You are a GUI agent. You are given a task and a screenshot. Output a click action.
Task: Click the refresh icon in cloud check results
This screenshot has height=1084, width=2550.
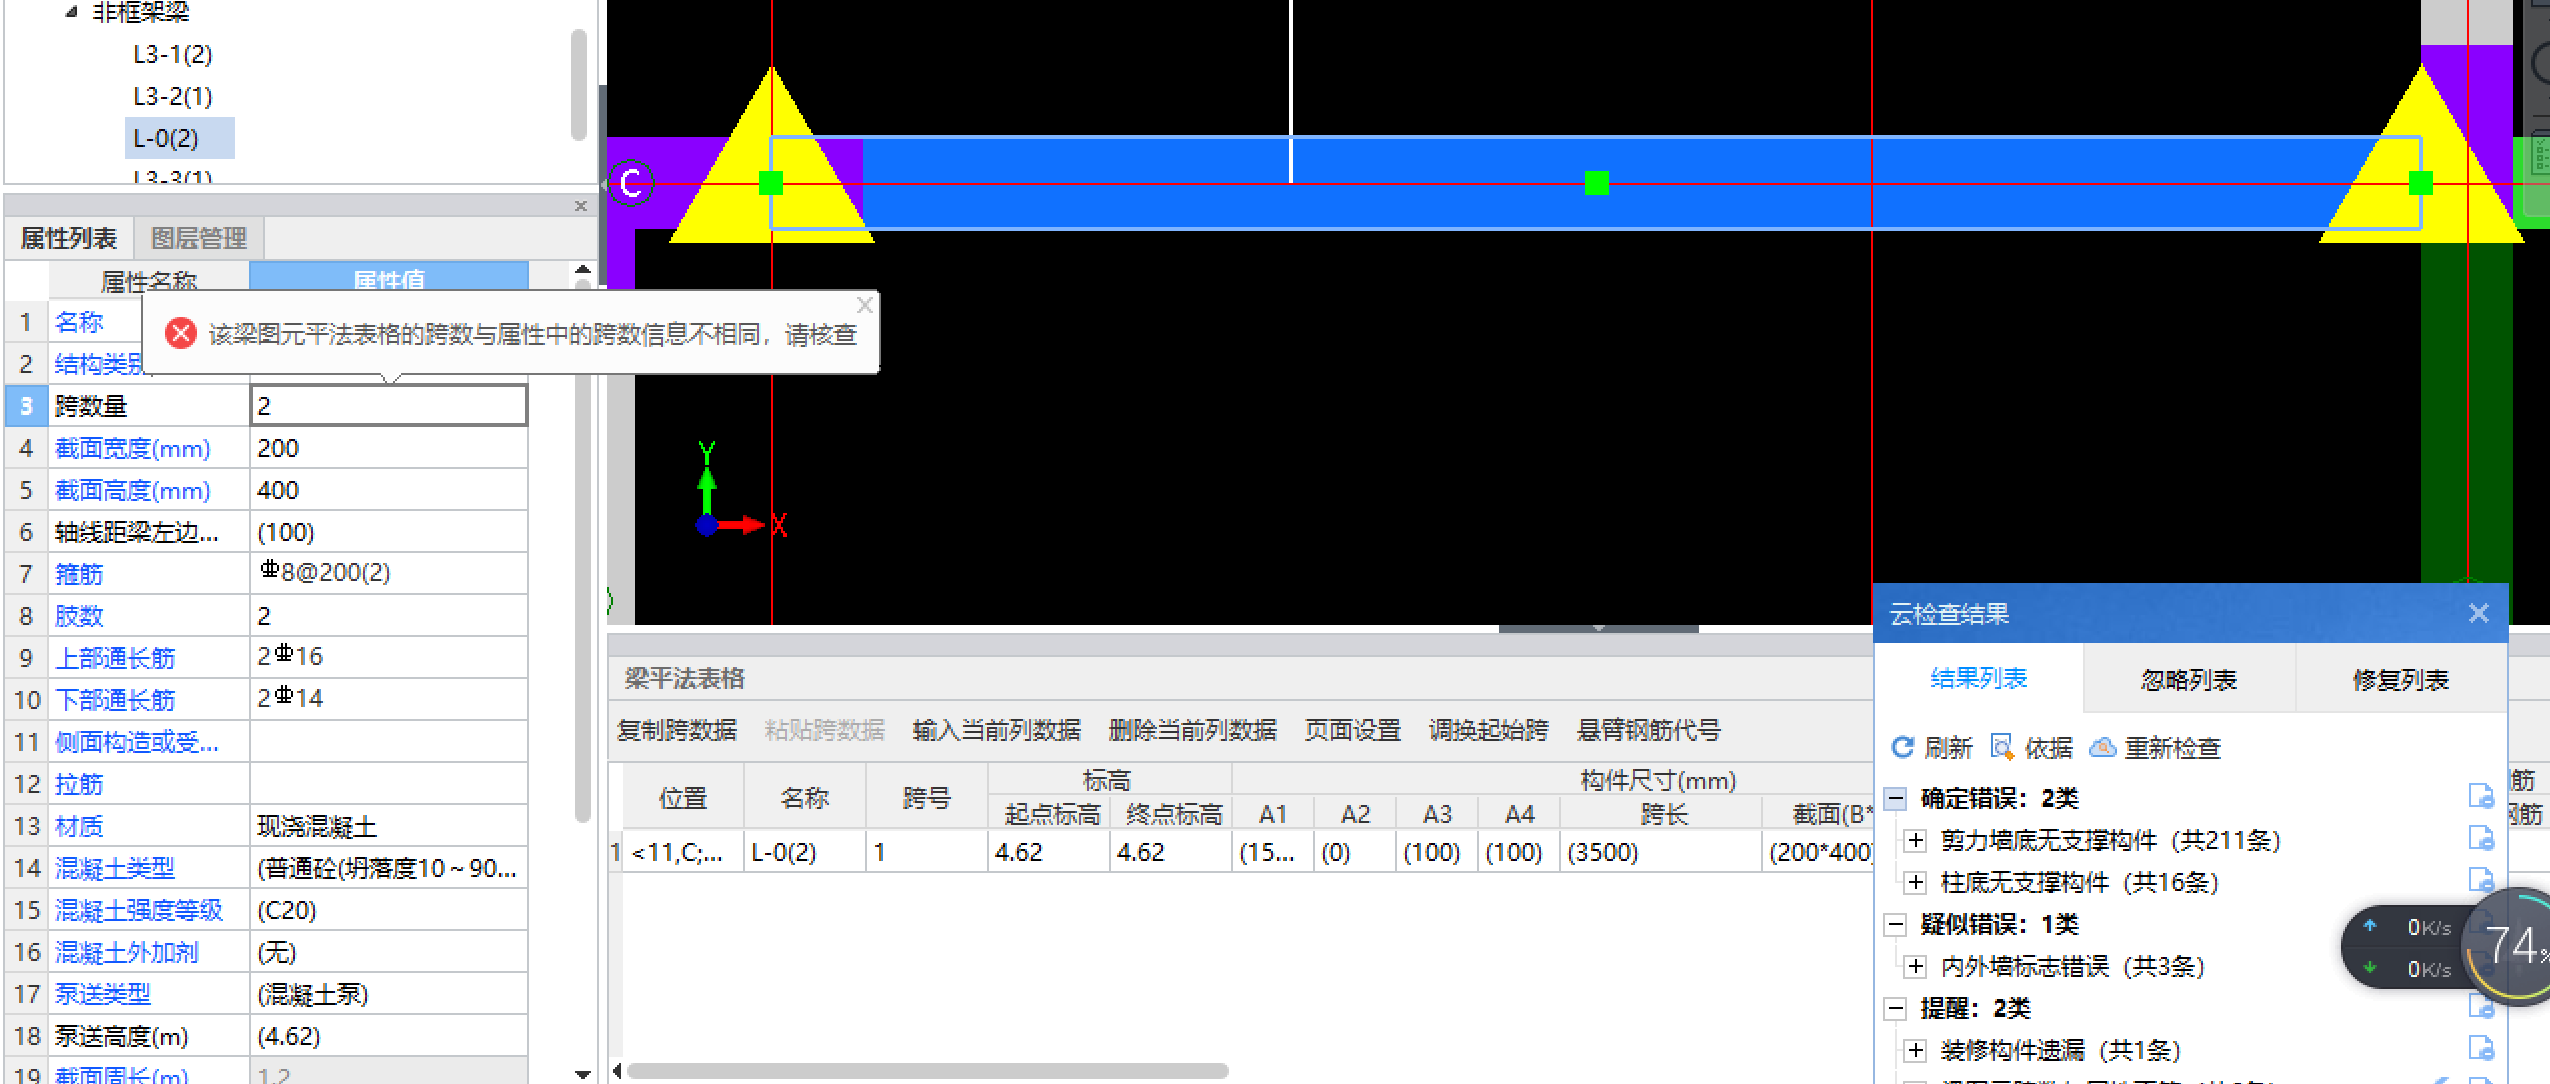pos(1902,747)
